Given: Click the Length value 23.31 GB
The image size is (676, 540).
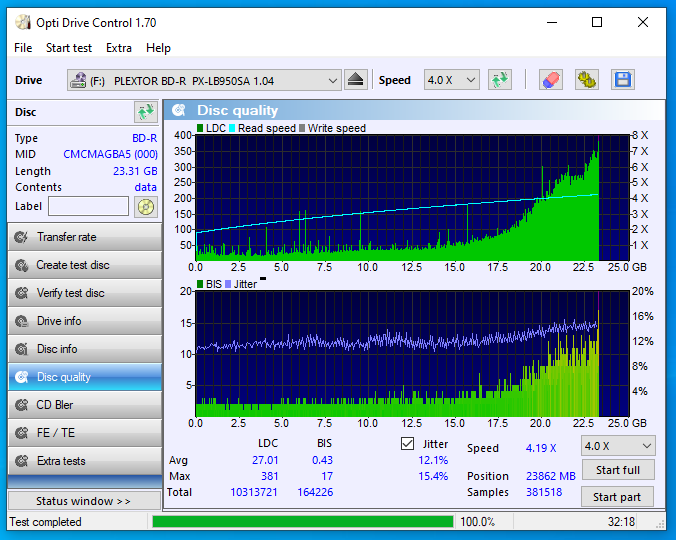Looking at the screenshot, I should pyautogui.click(x=135, y=171).
